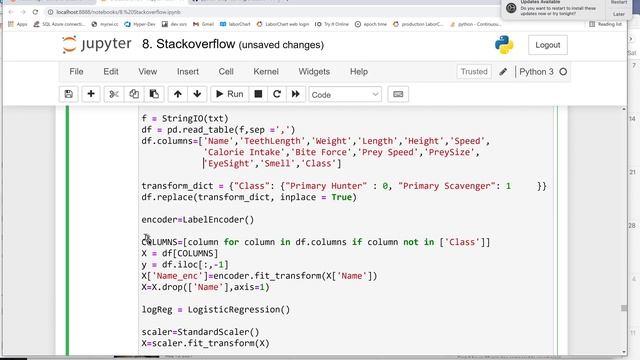The height and width of the screenshot is (360, 640).
Task: Cut selected cell with scissors icon
Action: coord(114,94)
